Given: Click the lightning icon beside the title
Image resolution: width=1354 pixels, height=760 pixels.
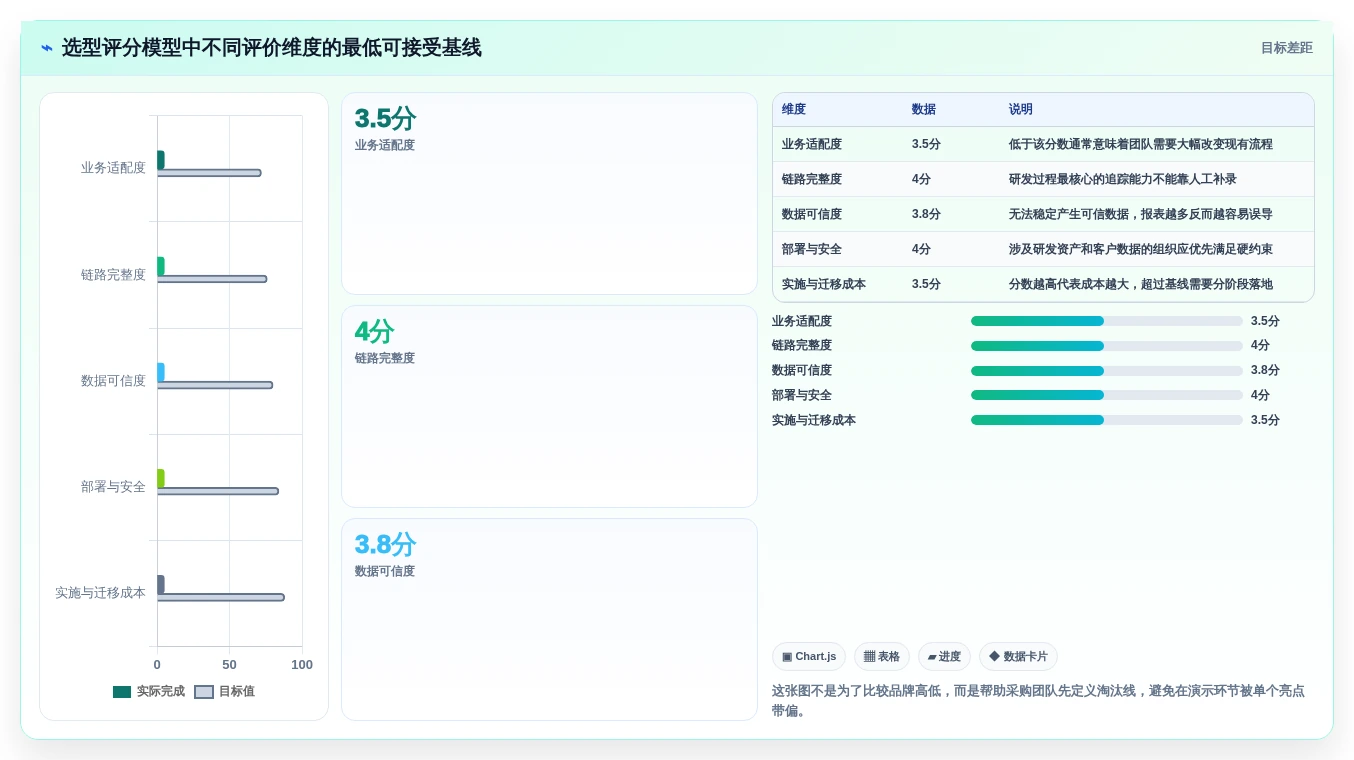Looking at the screenshot, I should (x=47, y=48).
